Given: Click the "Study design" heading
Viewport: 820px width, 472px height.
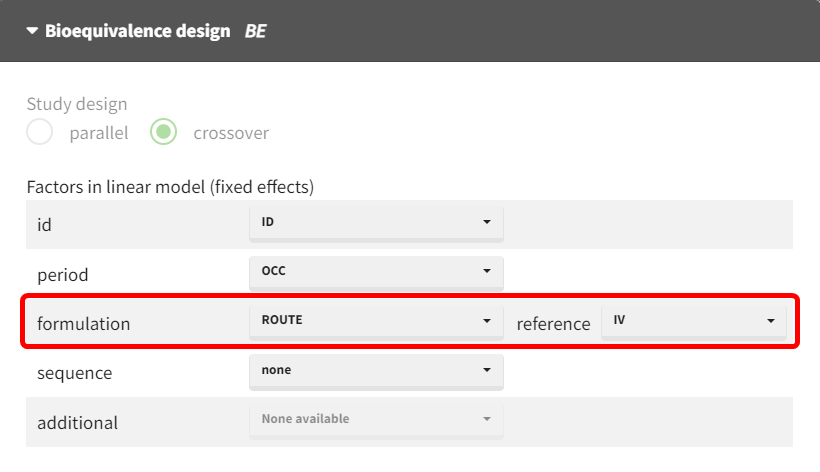Looking at the screenshot, I should click(x=77, y=104).
